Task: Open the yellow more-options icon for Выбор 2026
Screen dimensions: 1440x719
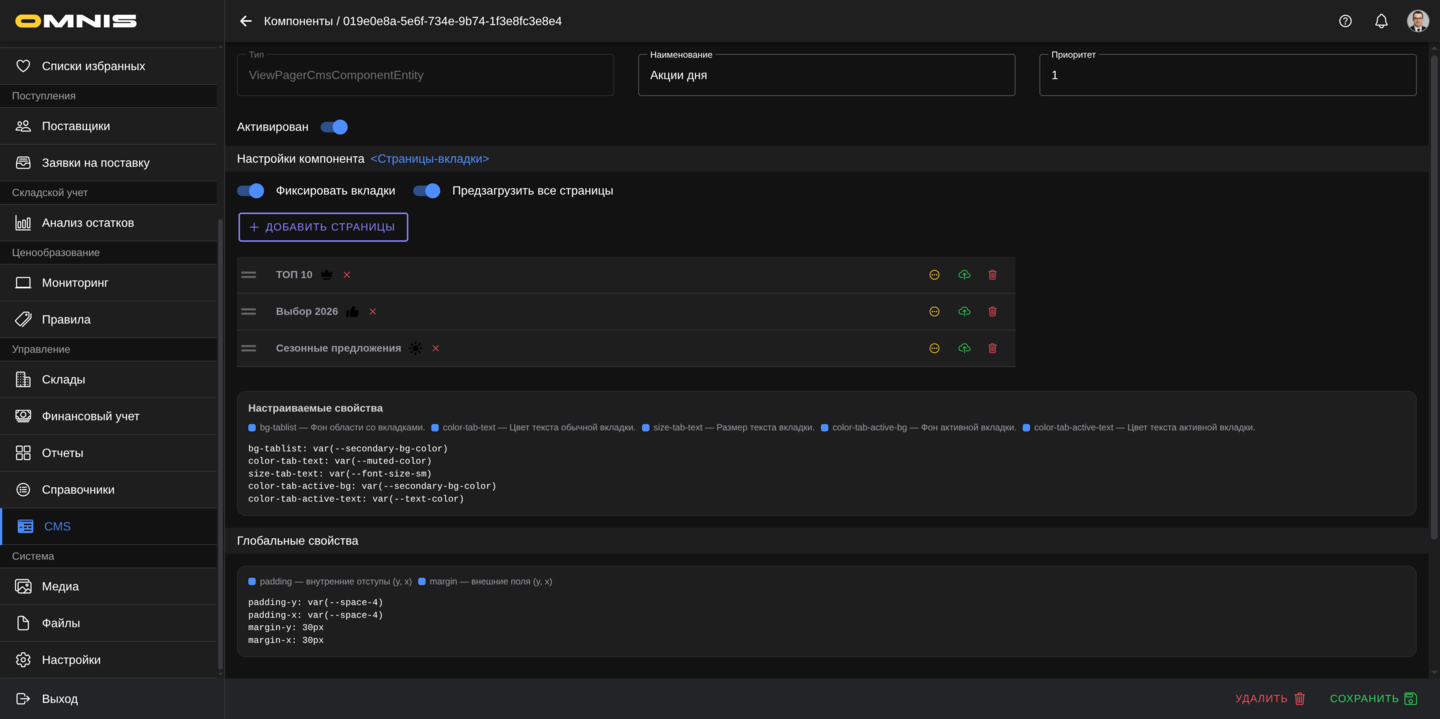Action: click(934, 312)
